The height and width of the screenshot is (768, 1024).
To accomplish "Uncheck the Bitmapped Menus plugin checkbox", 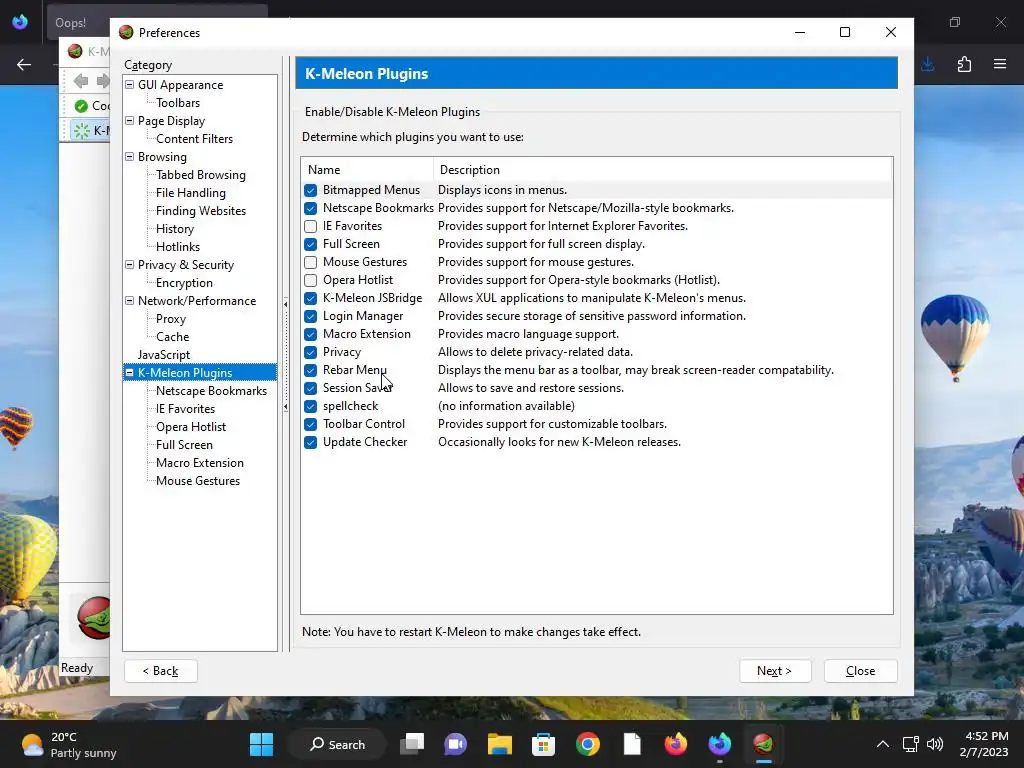I will (x=311, y=190).
